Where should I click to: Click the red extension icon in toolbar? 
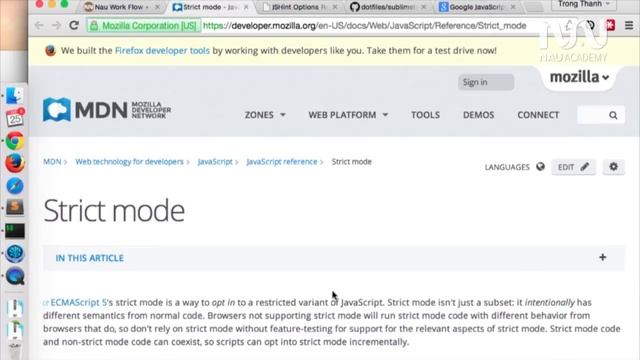610,25
